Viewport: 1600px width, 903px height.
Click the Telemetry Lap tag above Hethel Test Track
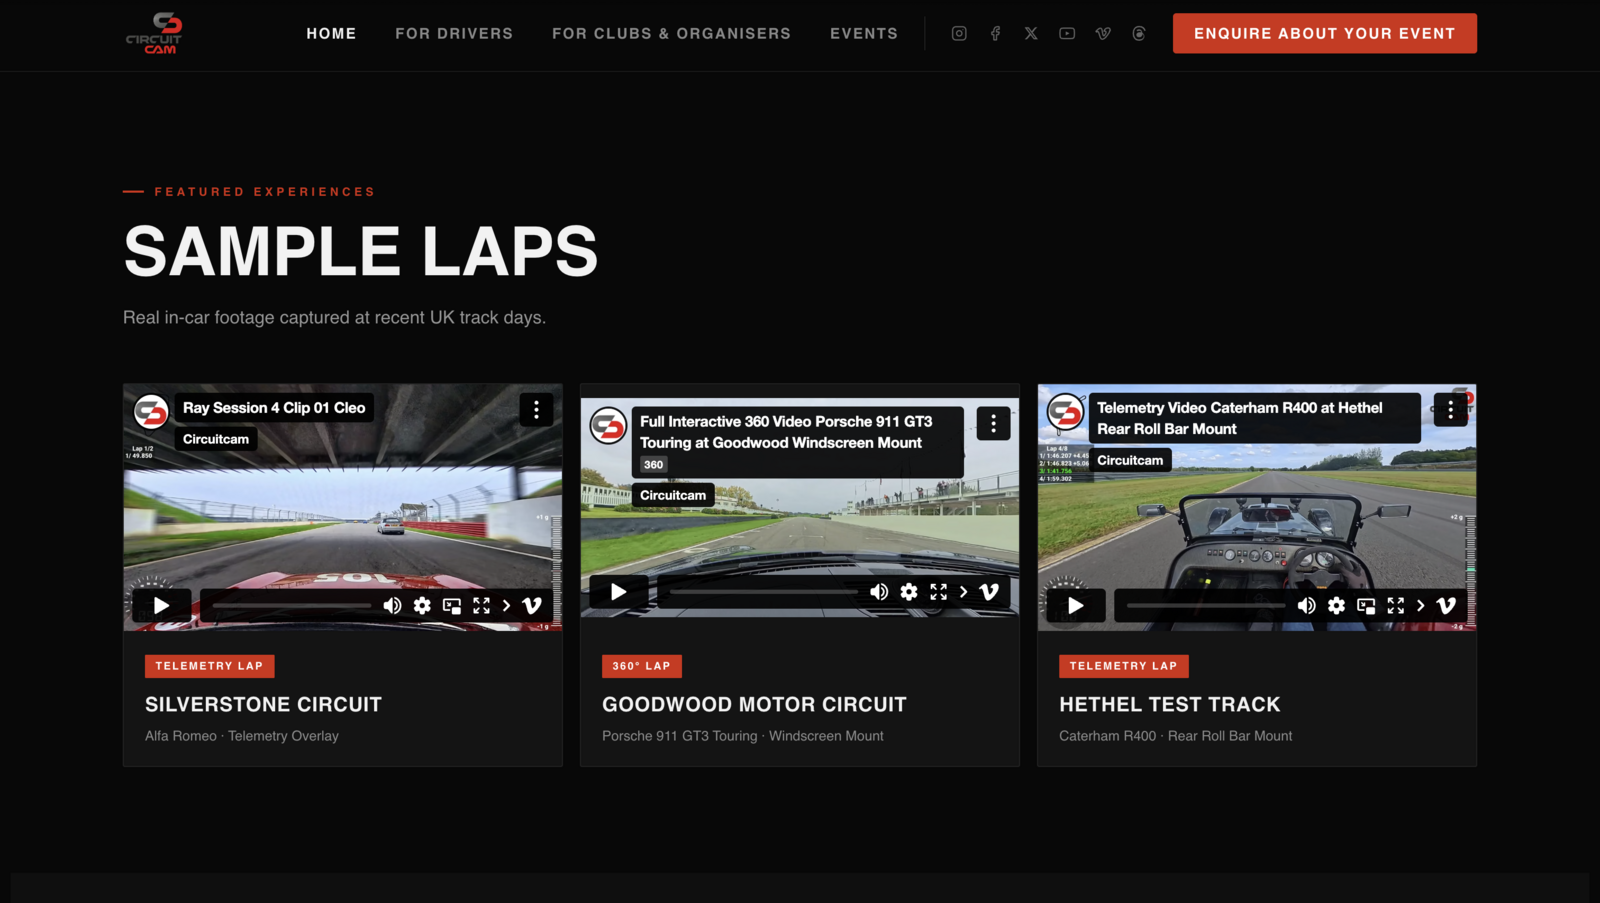[x=1123, y=666]
